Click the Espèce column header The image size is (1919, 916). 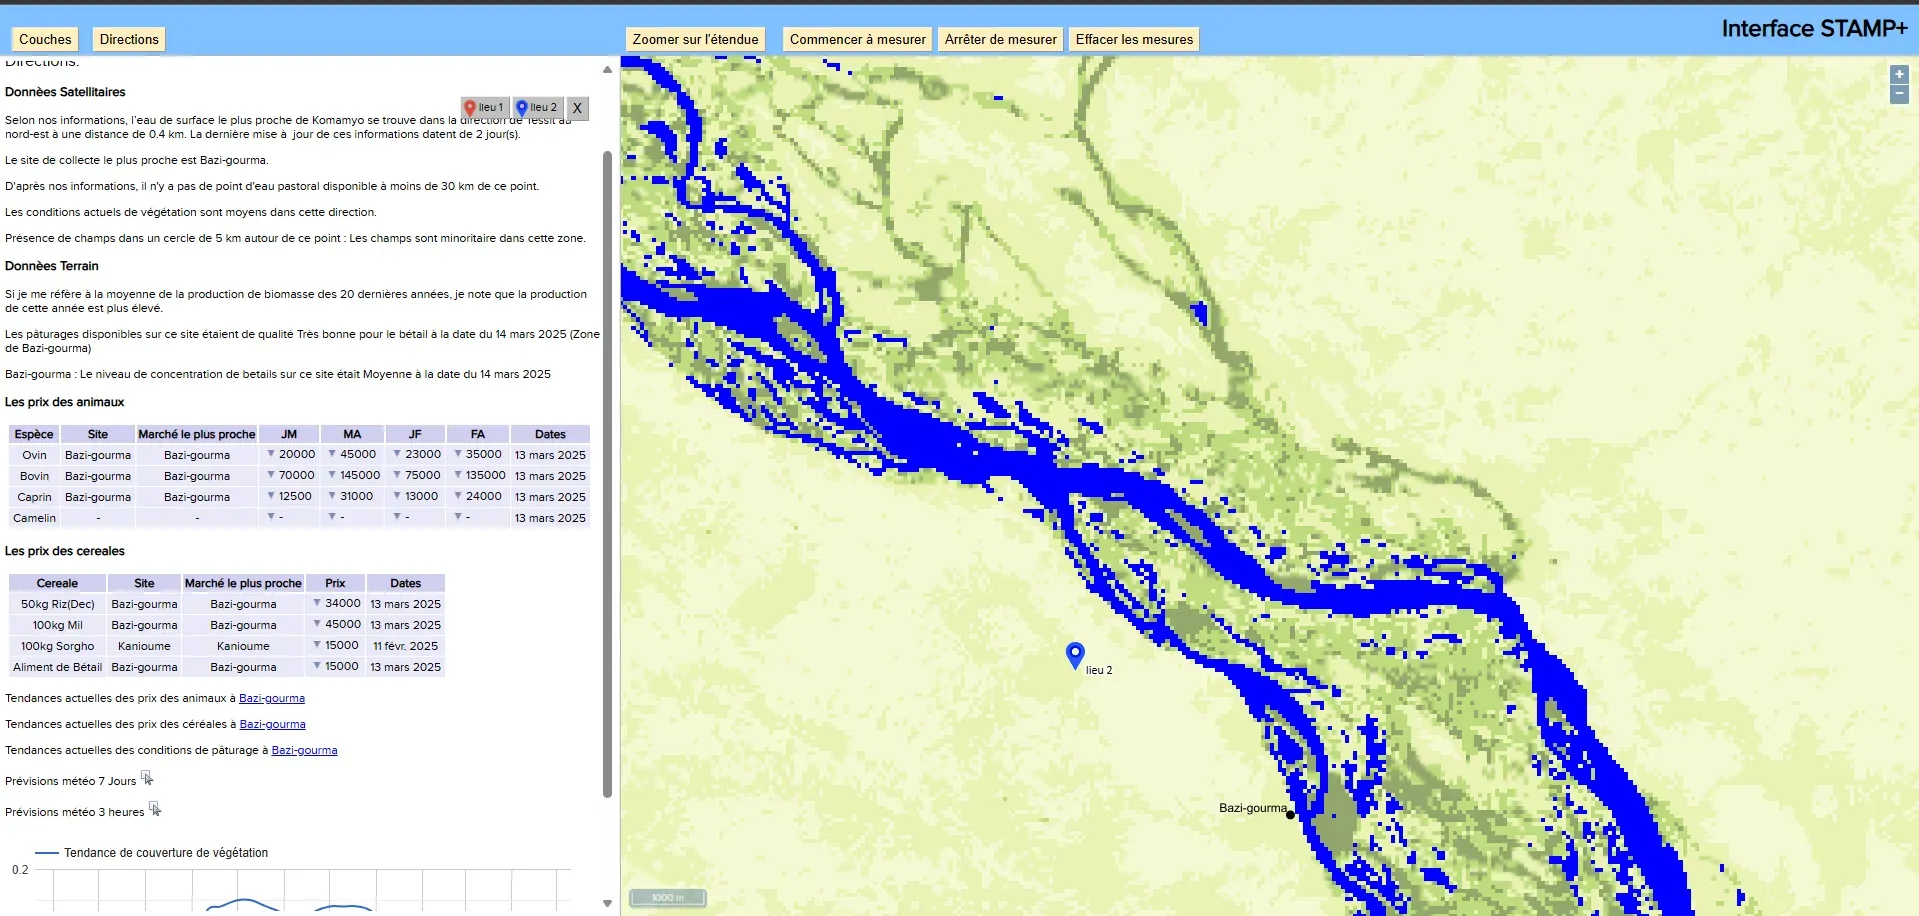coord(34,434)
